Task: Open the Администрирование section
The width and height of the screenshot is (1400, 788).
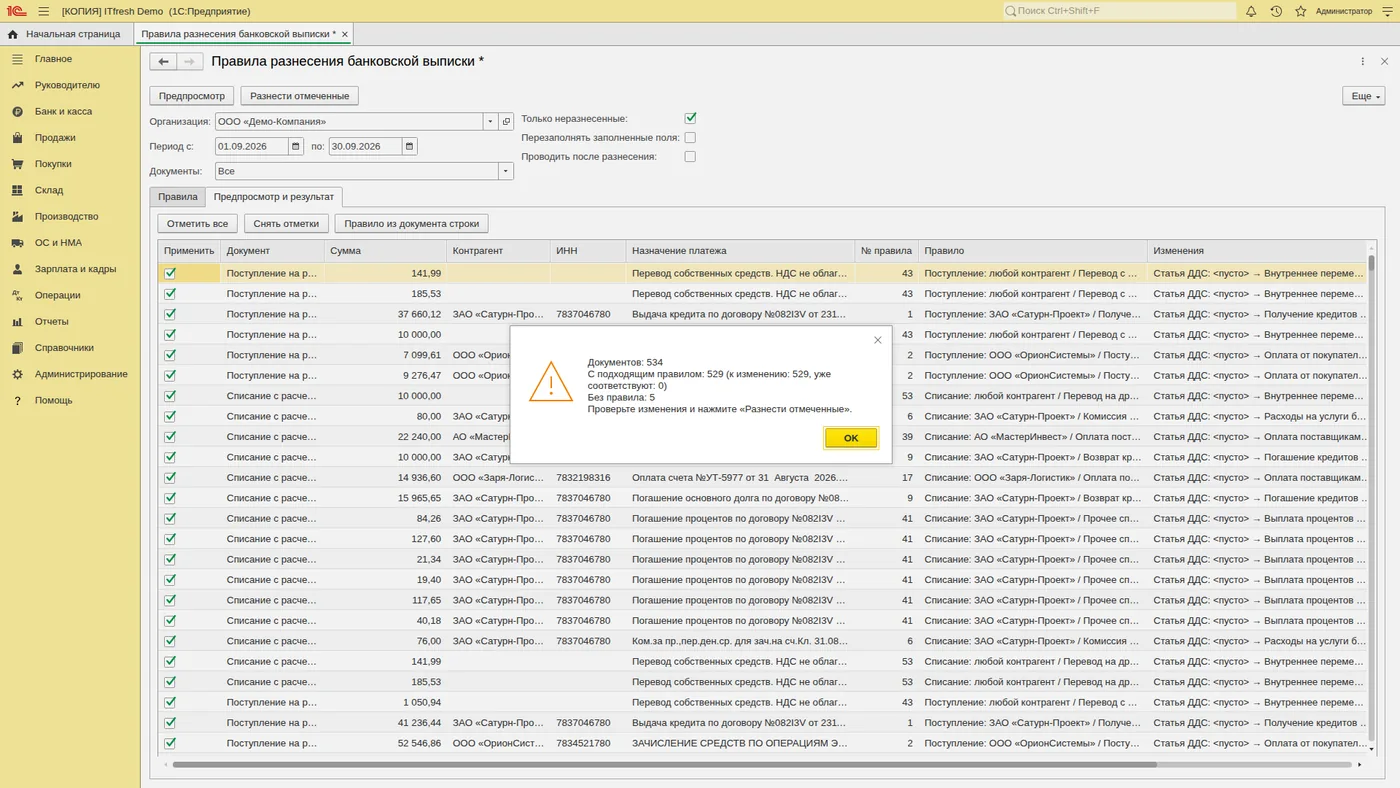Action: point(81,374)
